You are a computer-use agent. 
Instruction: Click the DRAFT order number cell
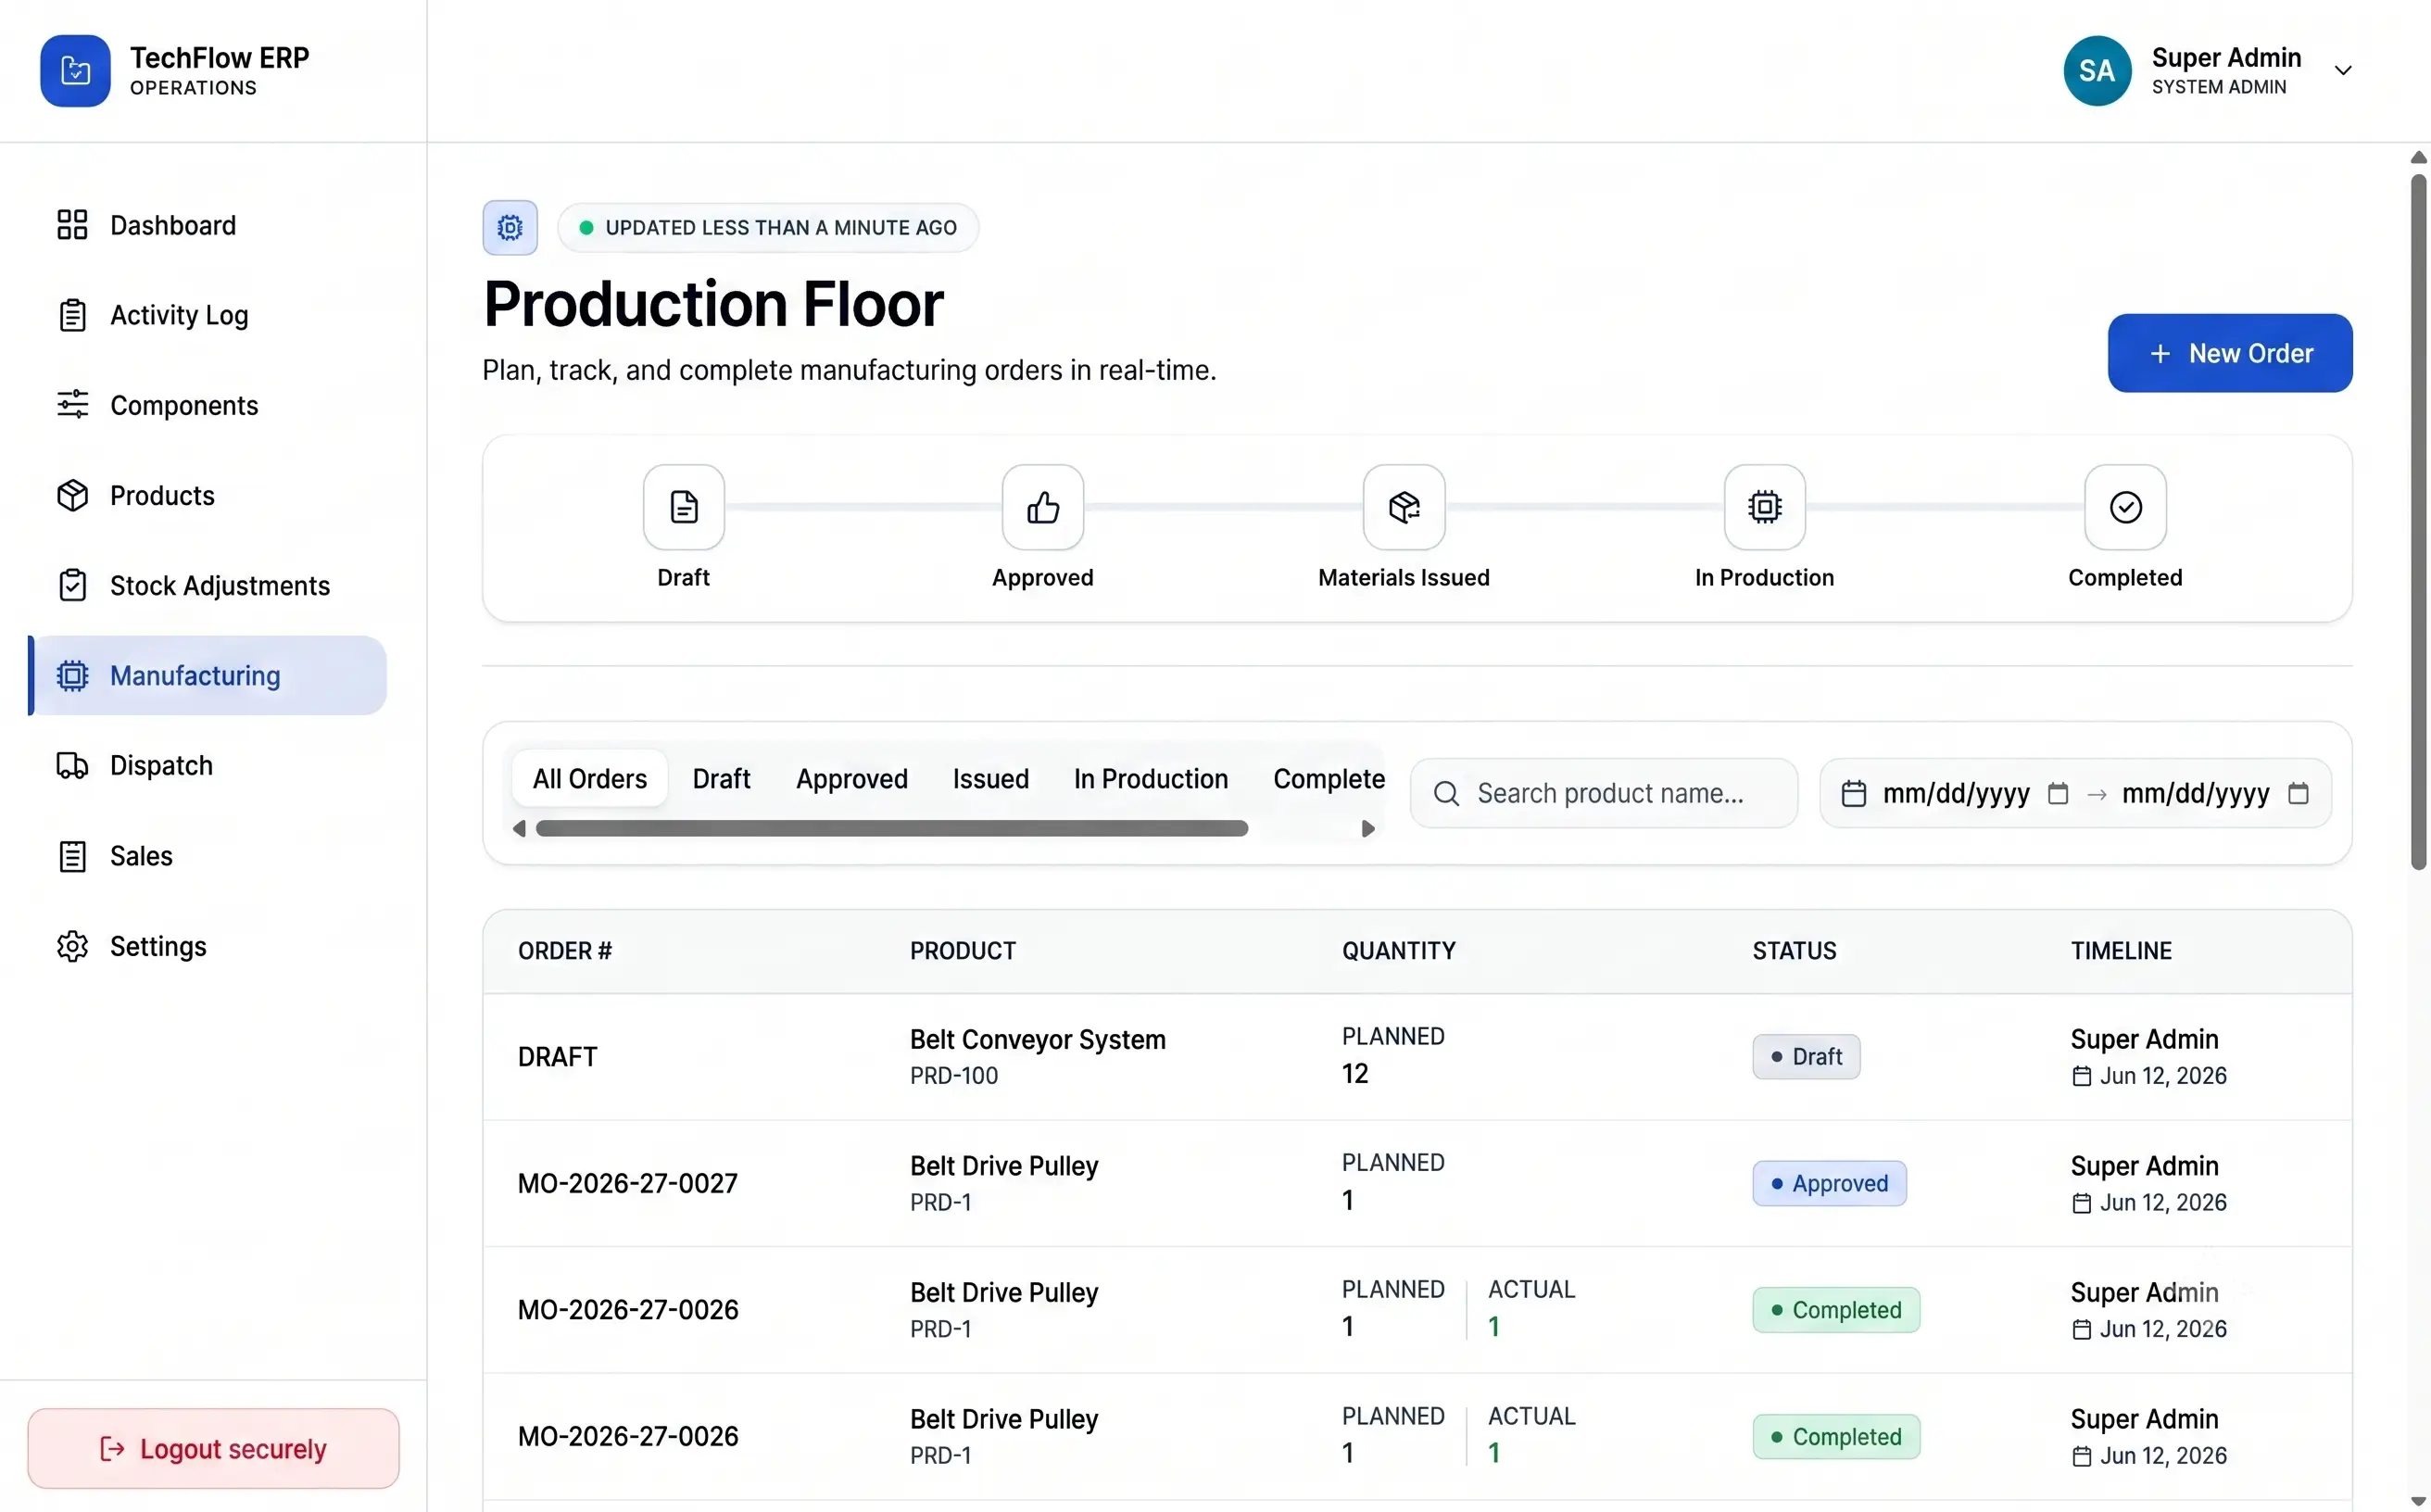coord(558,1057)
